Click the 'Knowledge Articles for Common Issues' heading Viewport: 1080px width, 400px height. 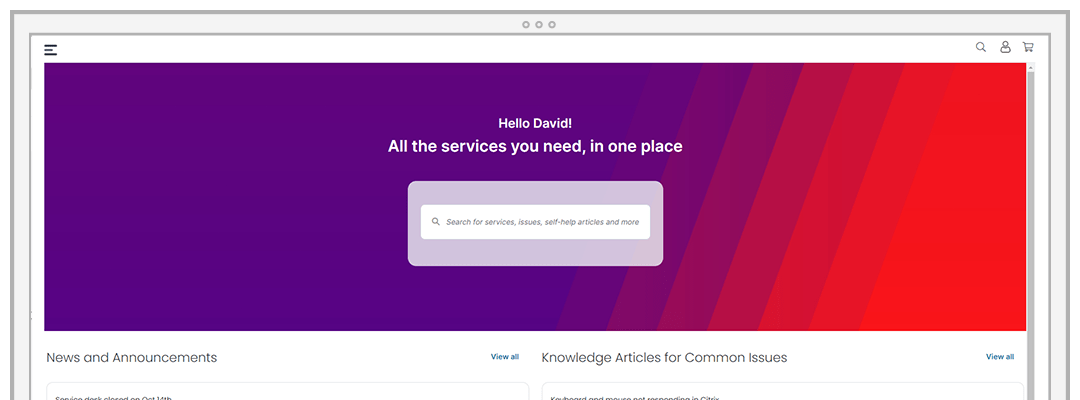pos(664,357)
